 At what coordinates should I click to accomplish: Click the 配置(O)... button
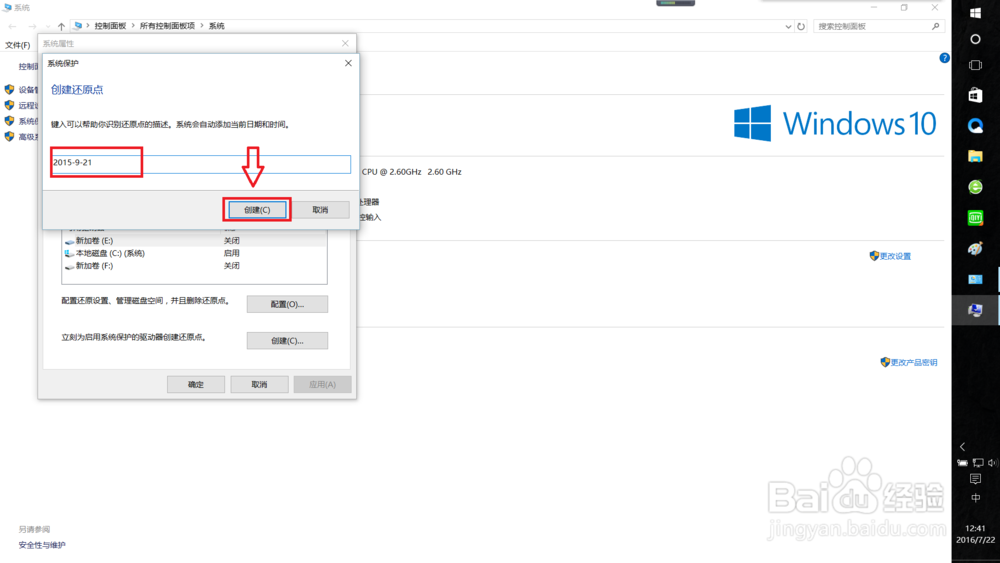[288, 304]
